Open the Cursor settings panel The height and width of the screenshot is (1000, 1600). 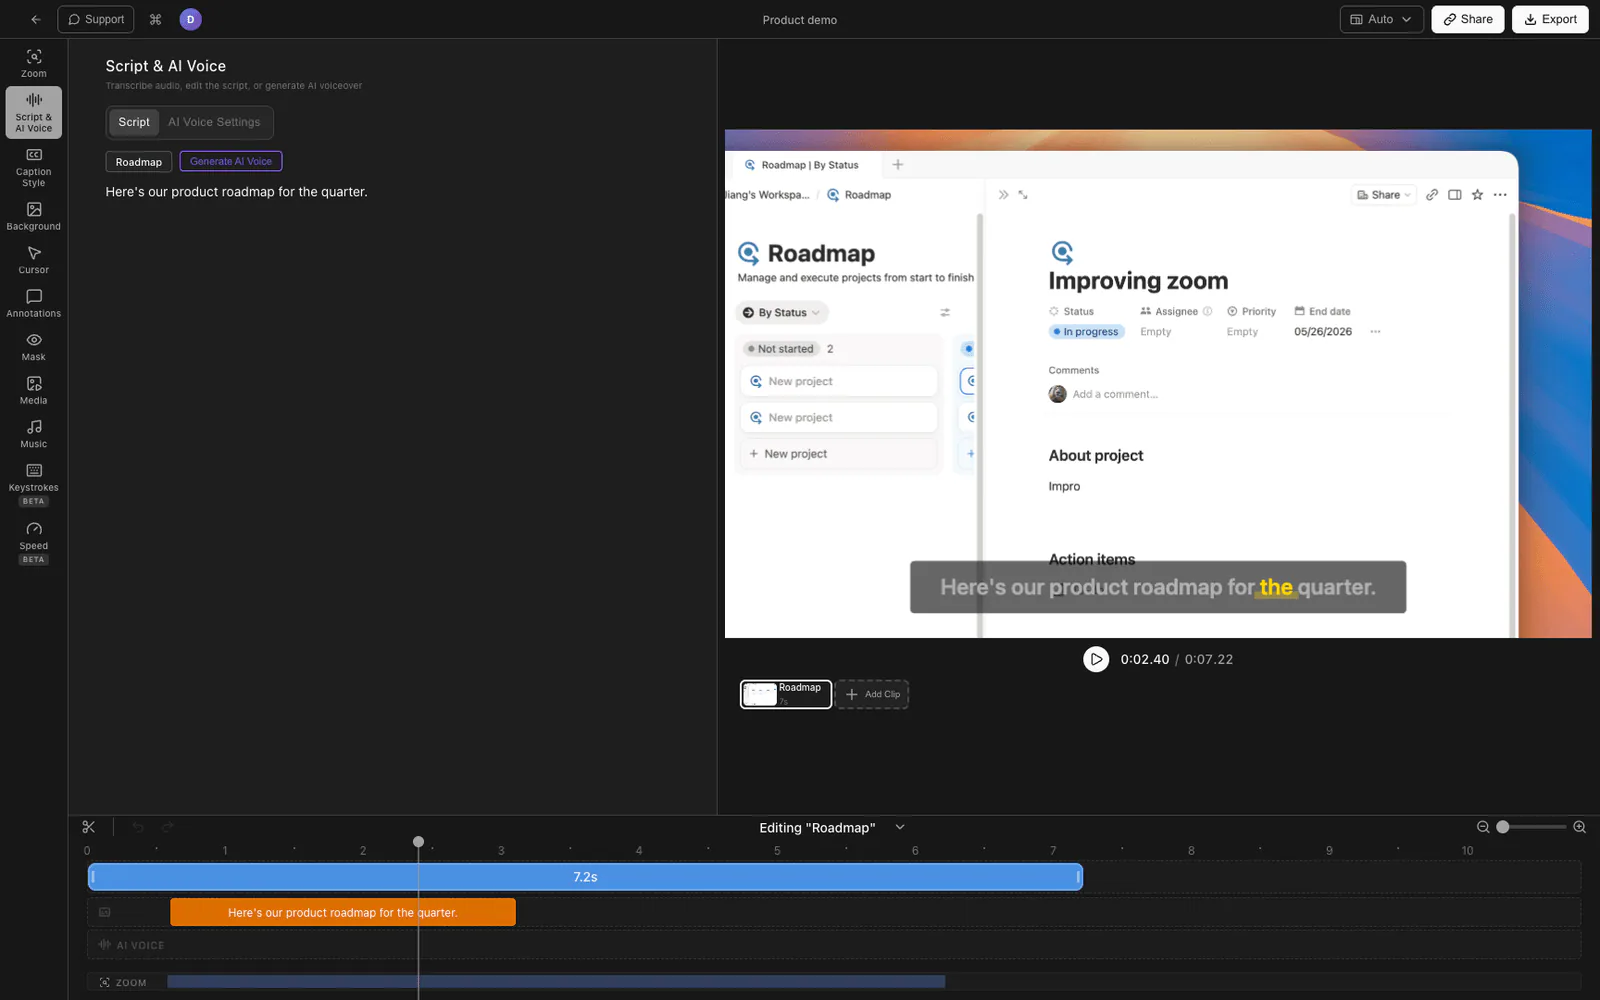point(34,260)
